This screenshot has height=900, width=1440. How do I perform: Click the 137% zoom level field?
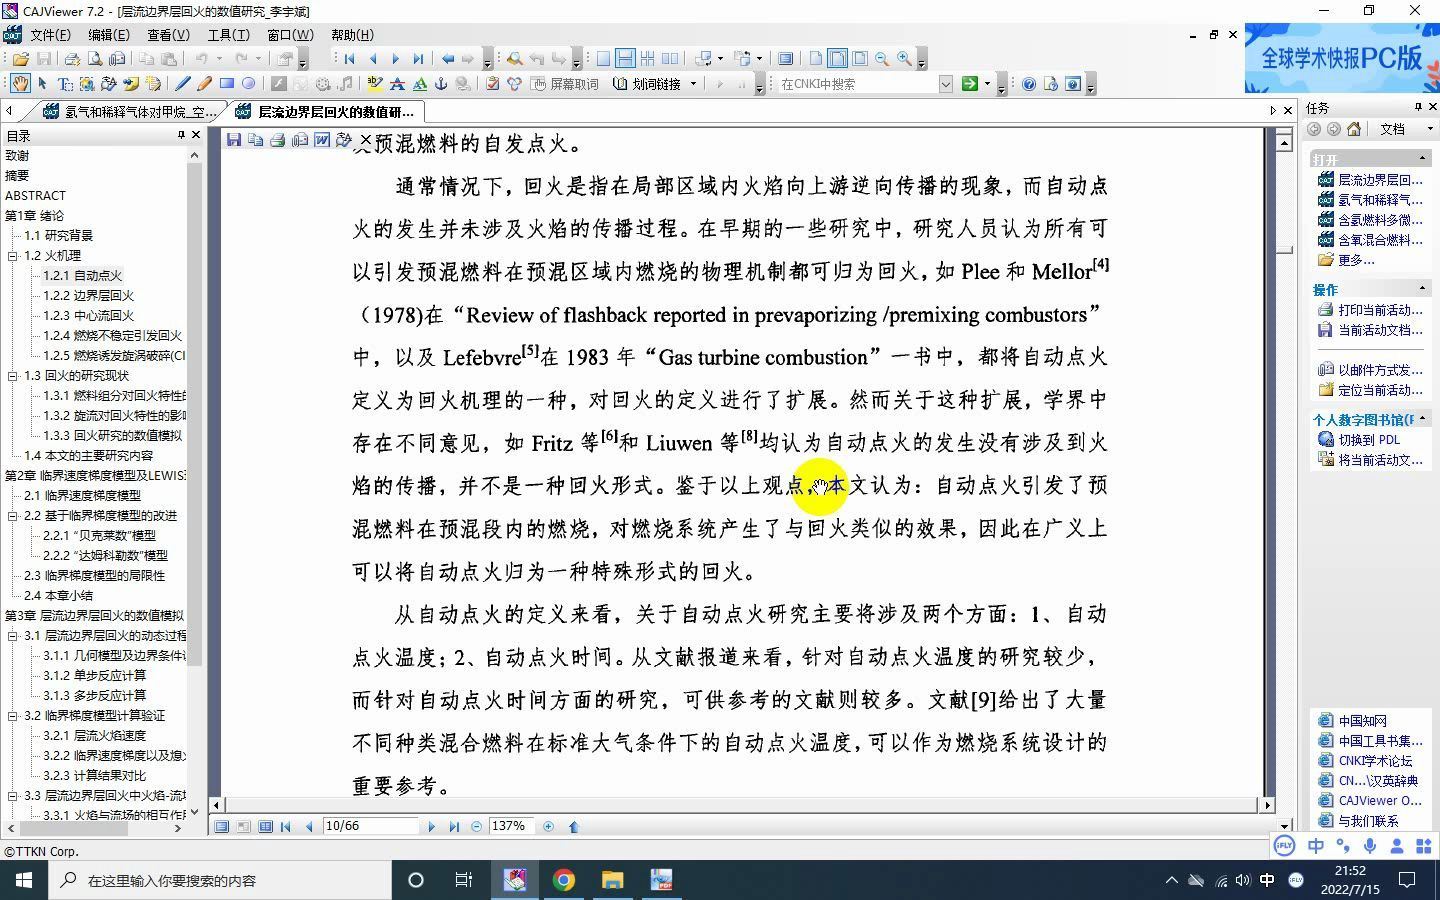511,826
